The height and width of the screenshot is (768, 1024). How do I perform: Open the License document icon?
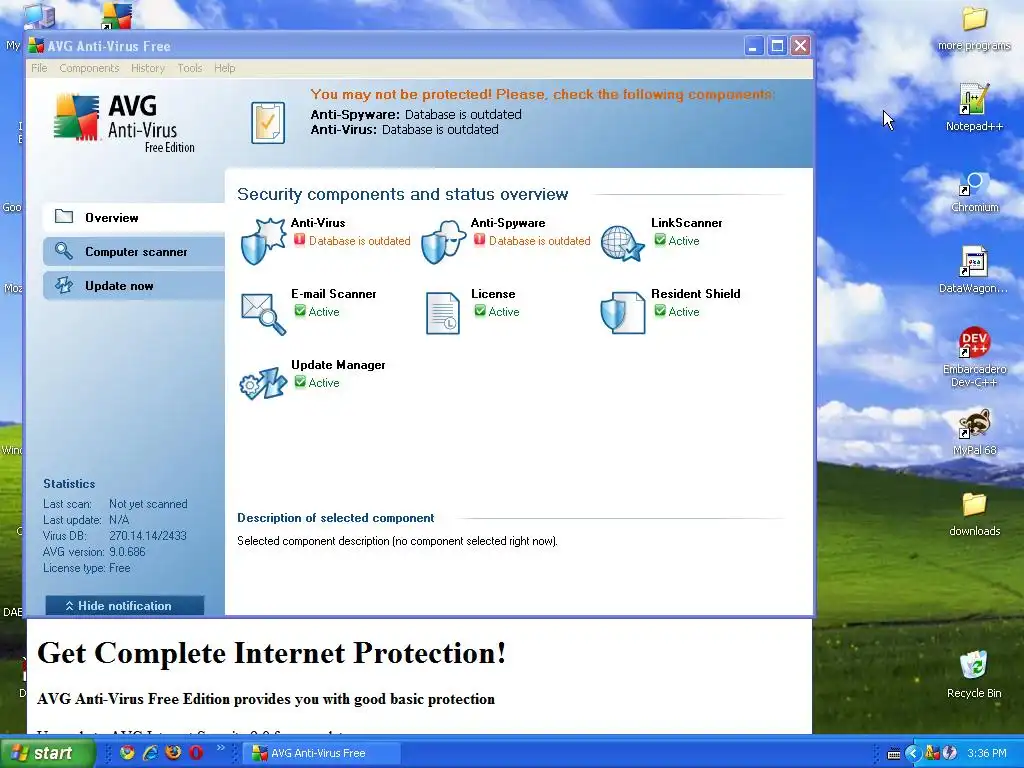coord(443,313)
